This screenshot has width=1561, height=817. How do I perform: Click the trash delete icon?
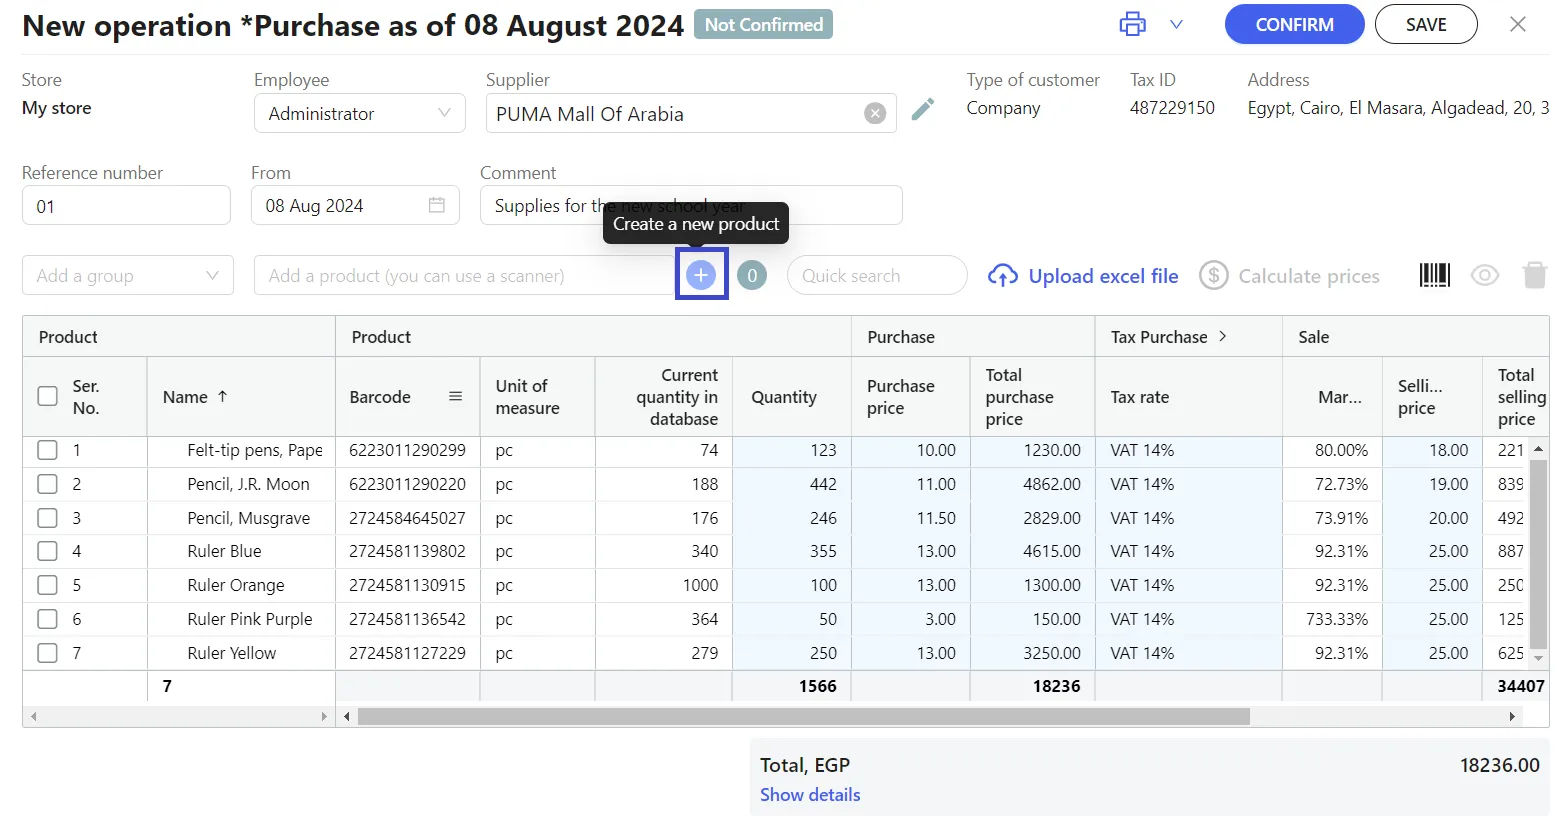[1535, 275]
